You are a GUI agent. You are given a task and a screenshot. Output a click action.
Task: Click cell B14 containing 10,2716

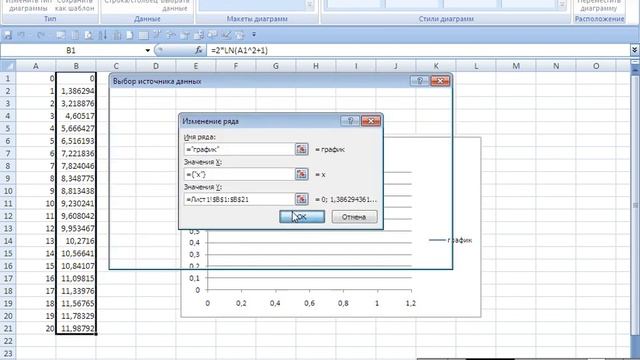76,241
